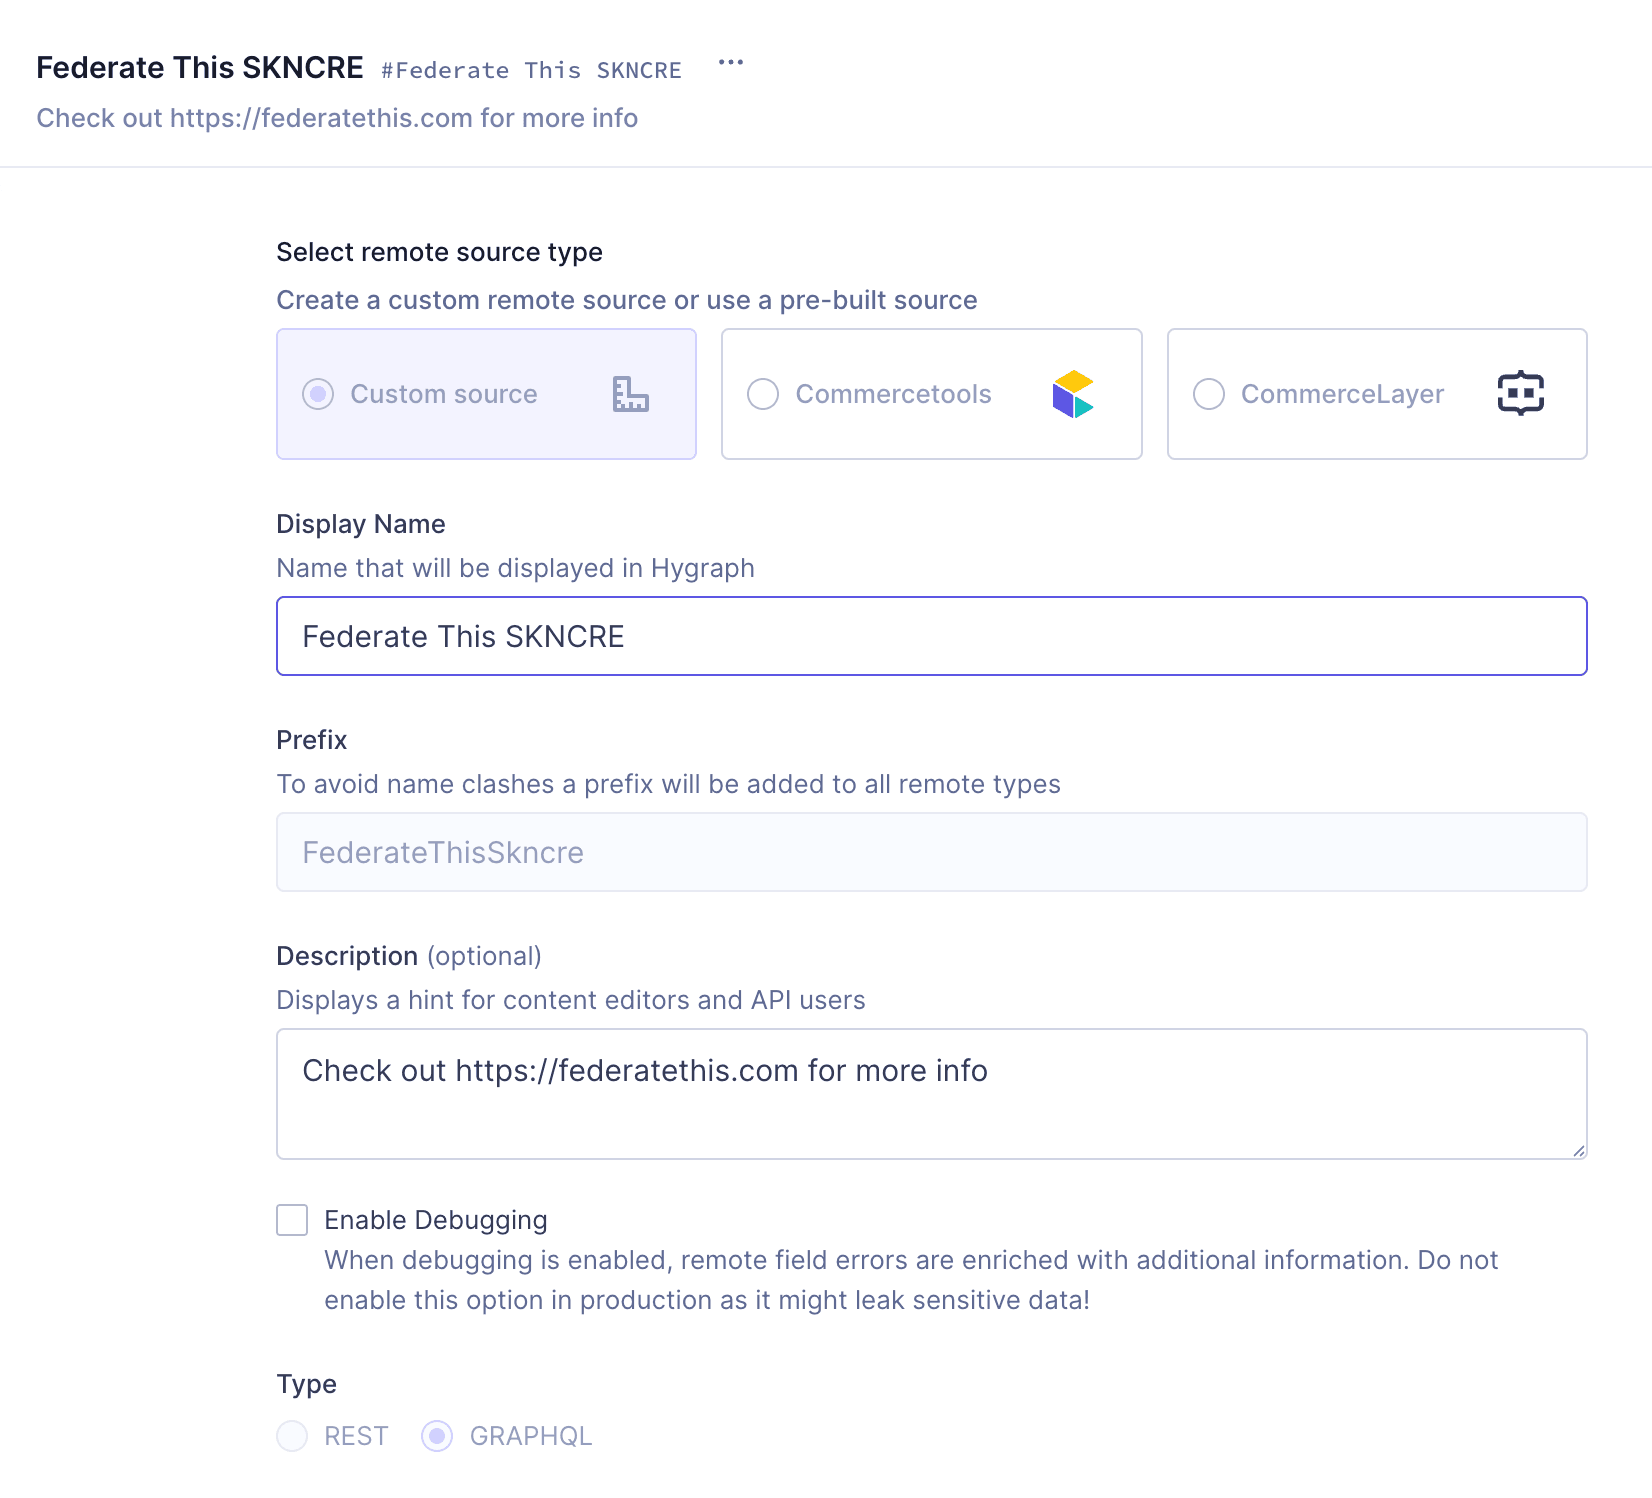This screenshot has height=1498, width=1652.
Task: Select the Custom source radio button
Action: click(318, 394)
